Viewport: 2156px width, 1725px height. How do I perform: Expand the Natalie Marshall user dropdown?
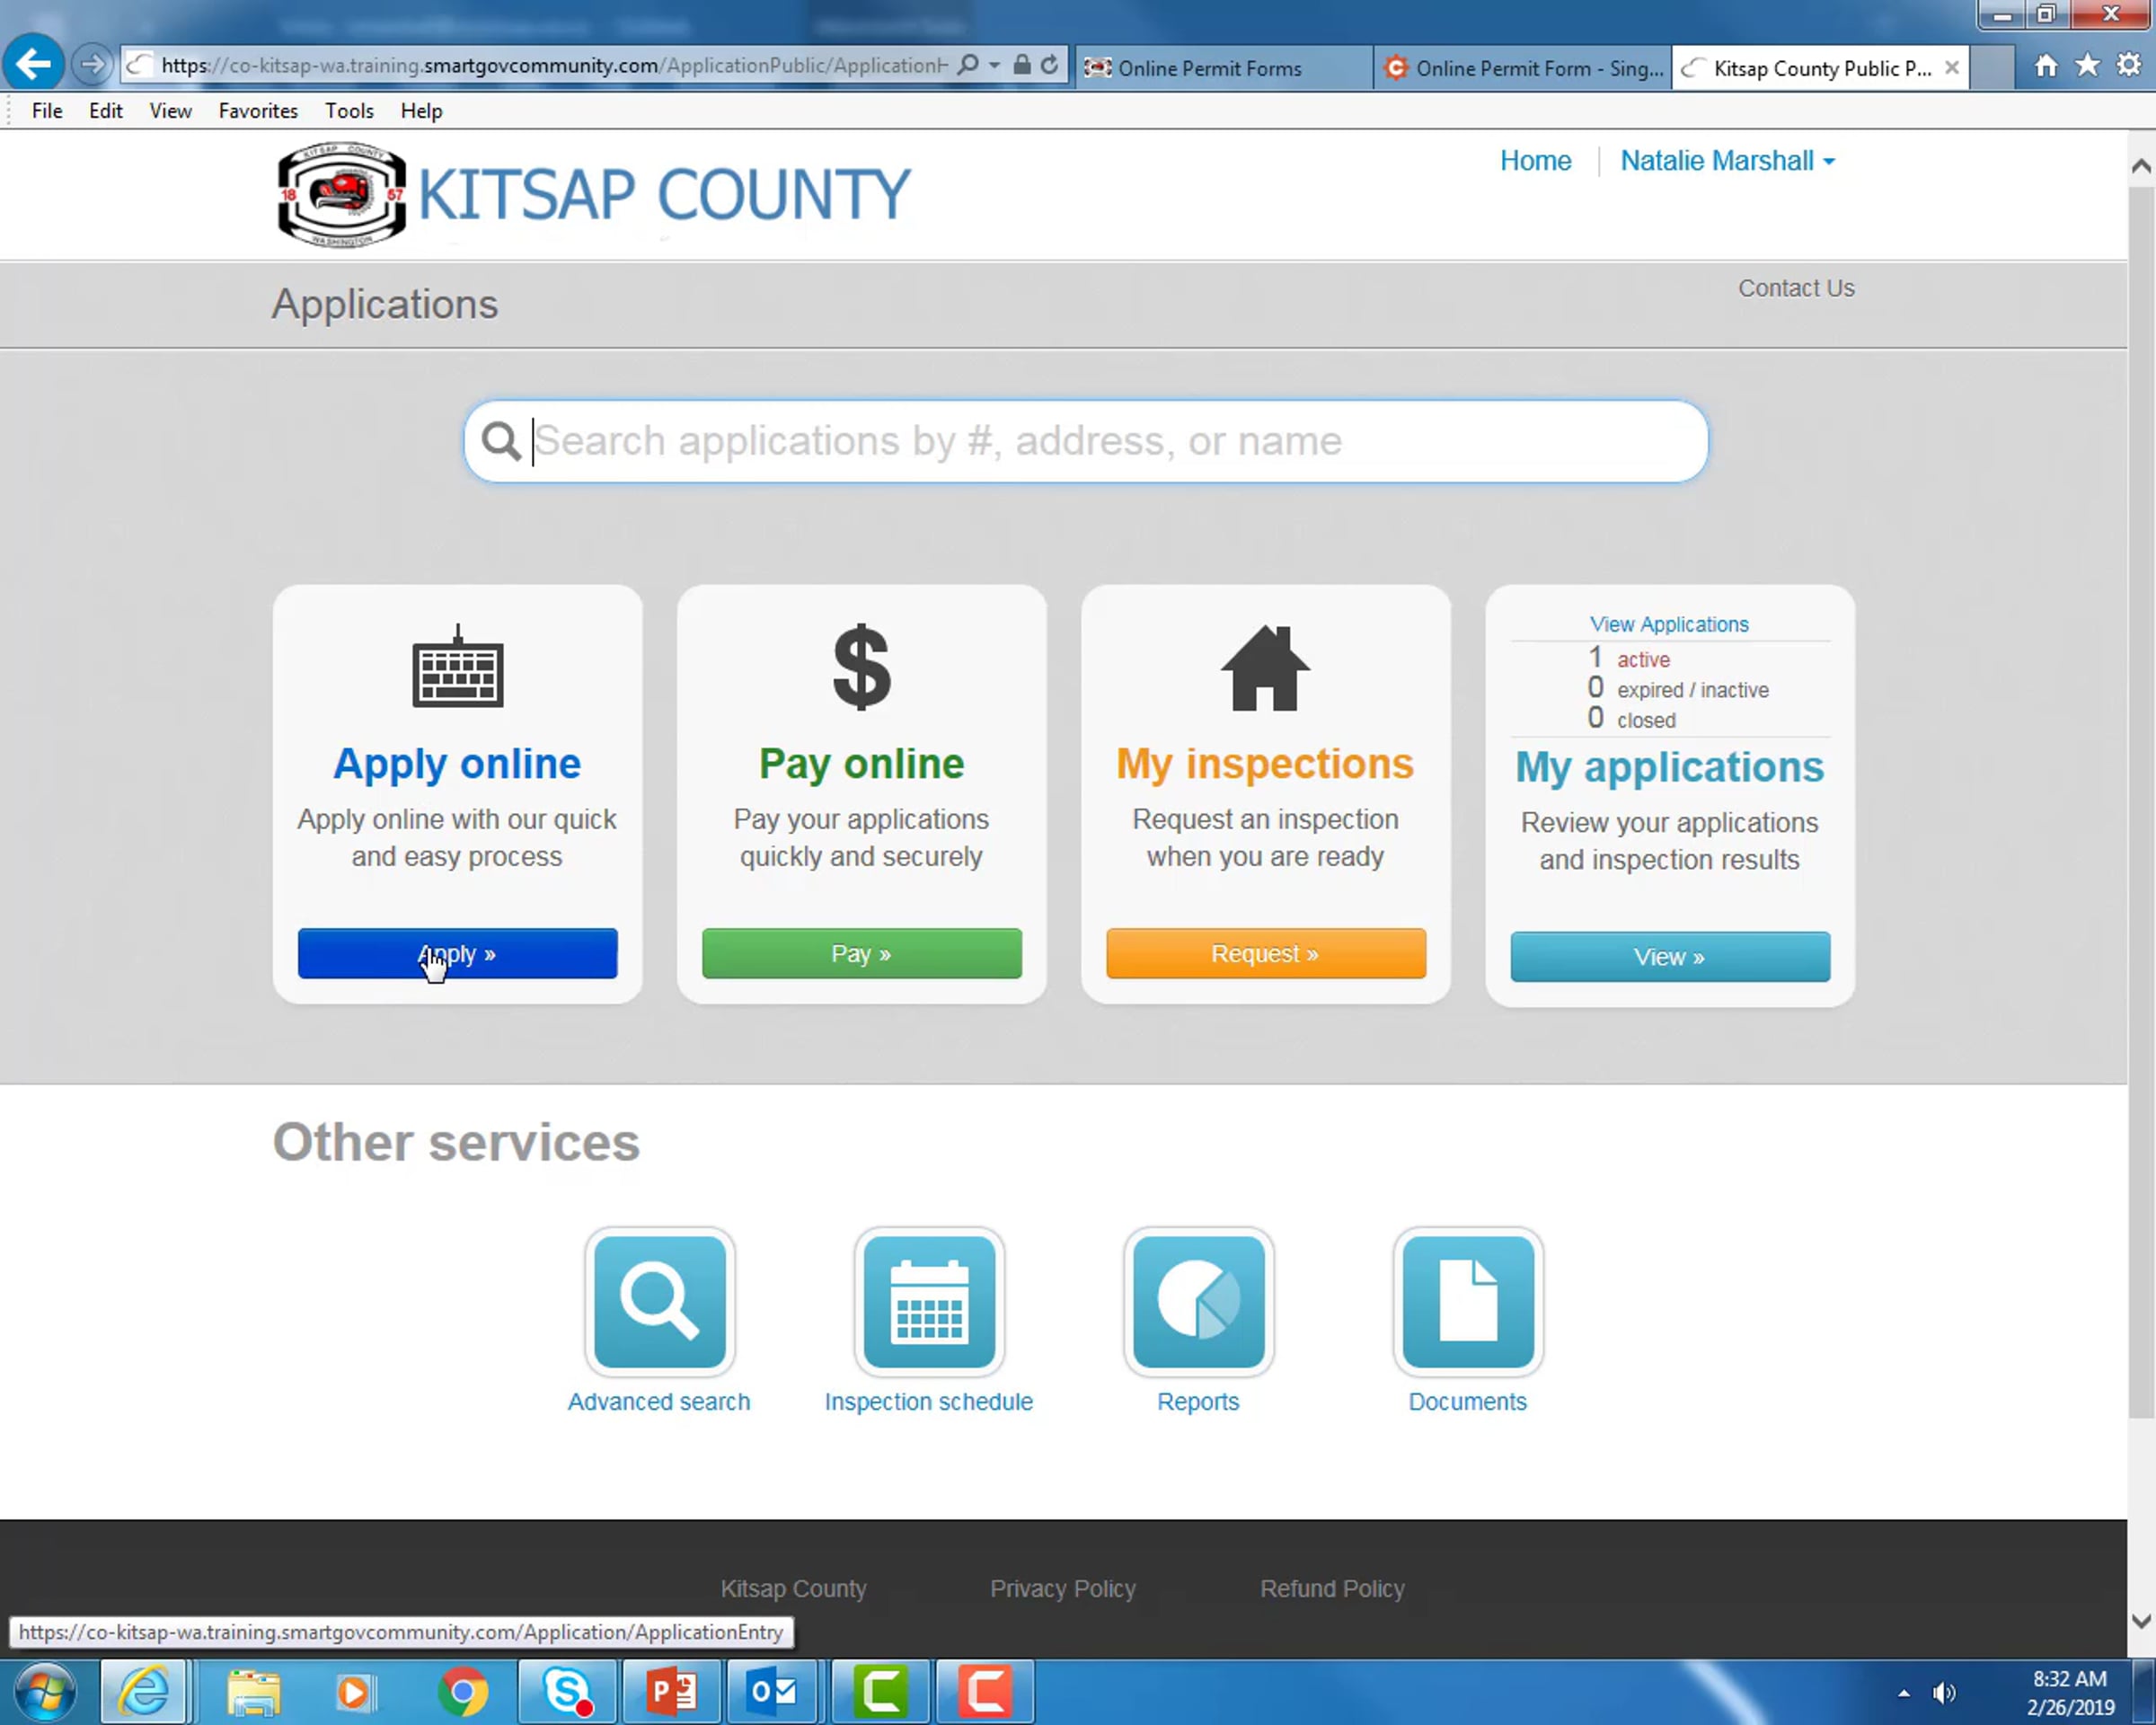point(1727,161)
